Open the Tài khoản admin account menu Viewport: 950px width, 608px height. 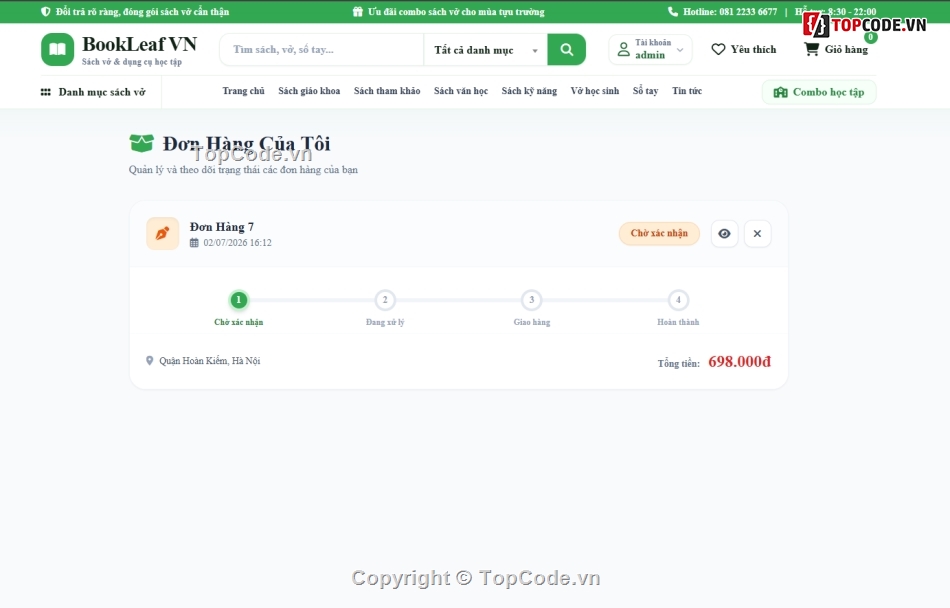coord(650,49)
